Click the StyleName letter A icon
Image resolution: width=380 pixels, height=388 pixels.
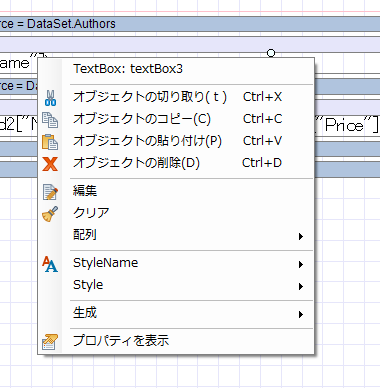coord(50,264)
